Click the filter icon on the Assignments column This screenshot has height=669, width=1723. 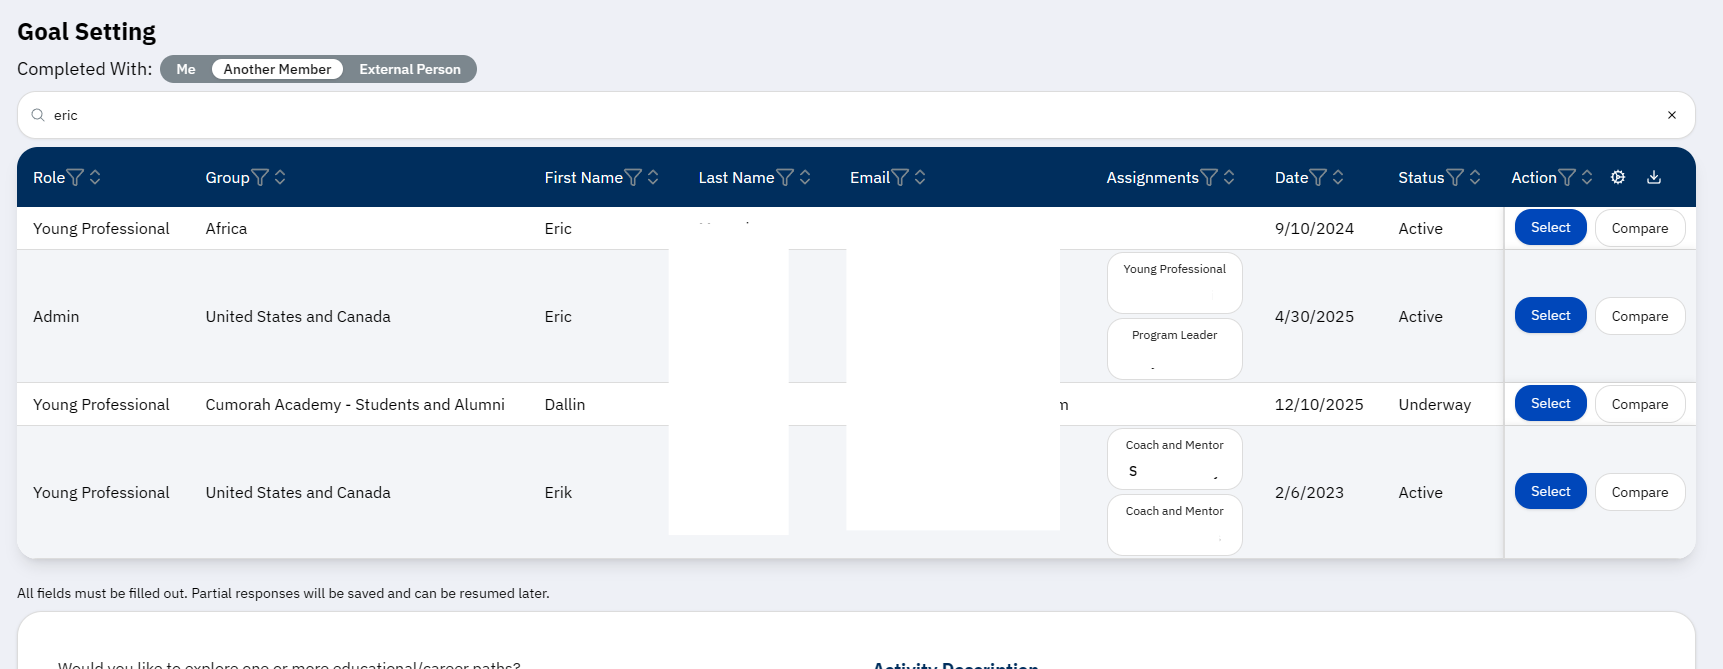(1208, 177)
